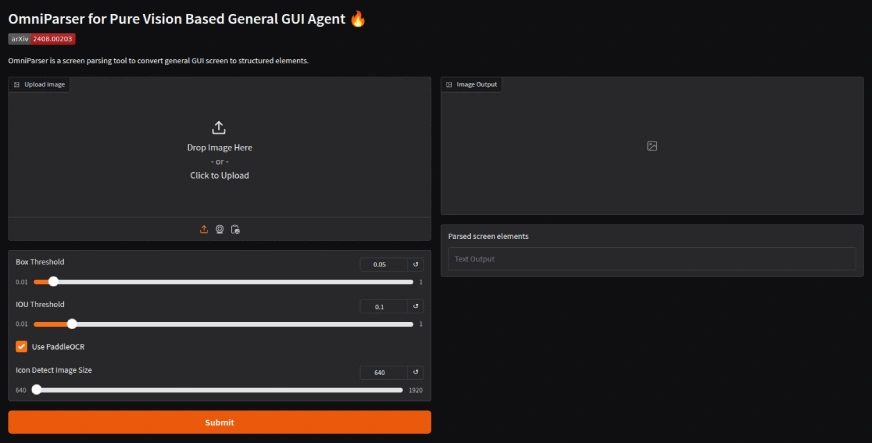The width and height of the screenshot is (872, 443).
Task: Click the Parsed screen elements text output box
Action: (652, 258)
